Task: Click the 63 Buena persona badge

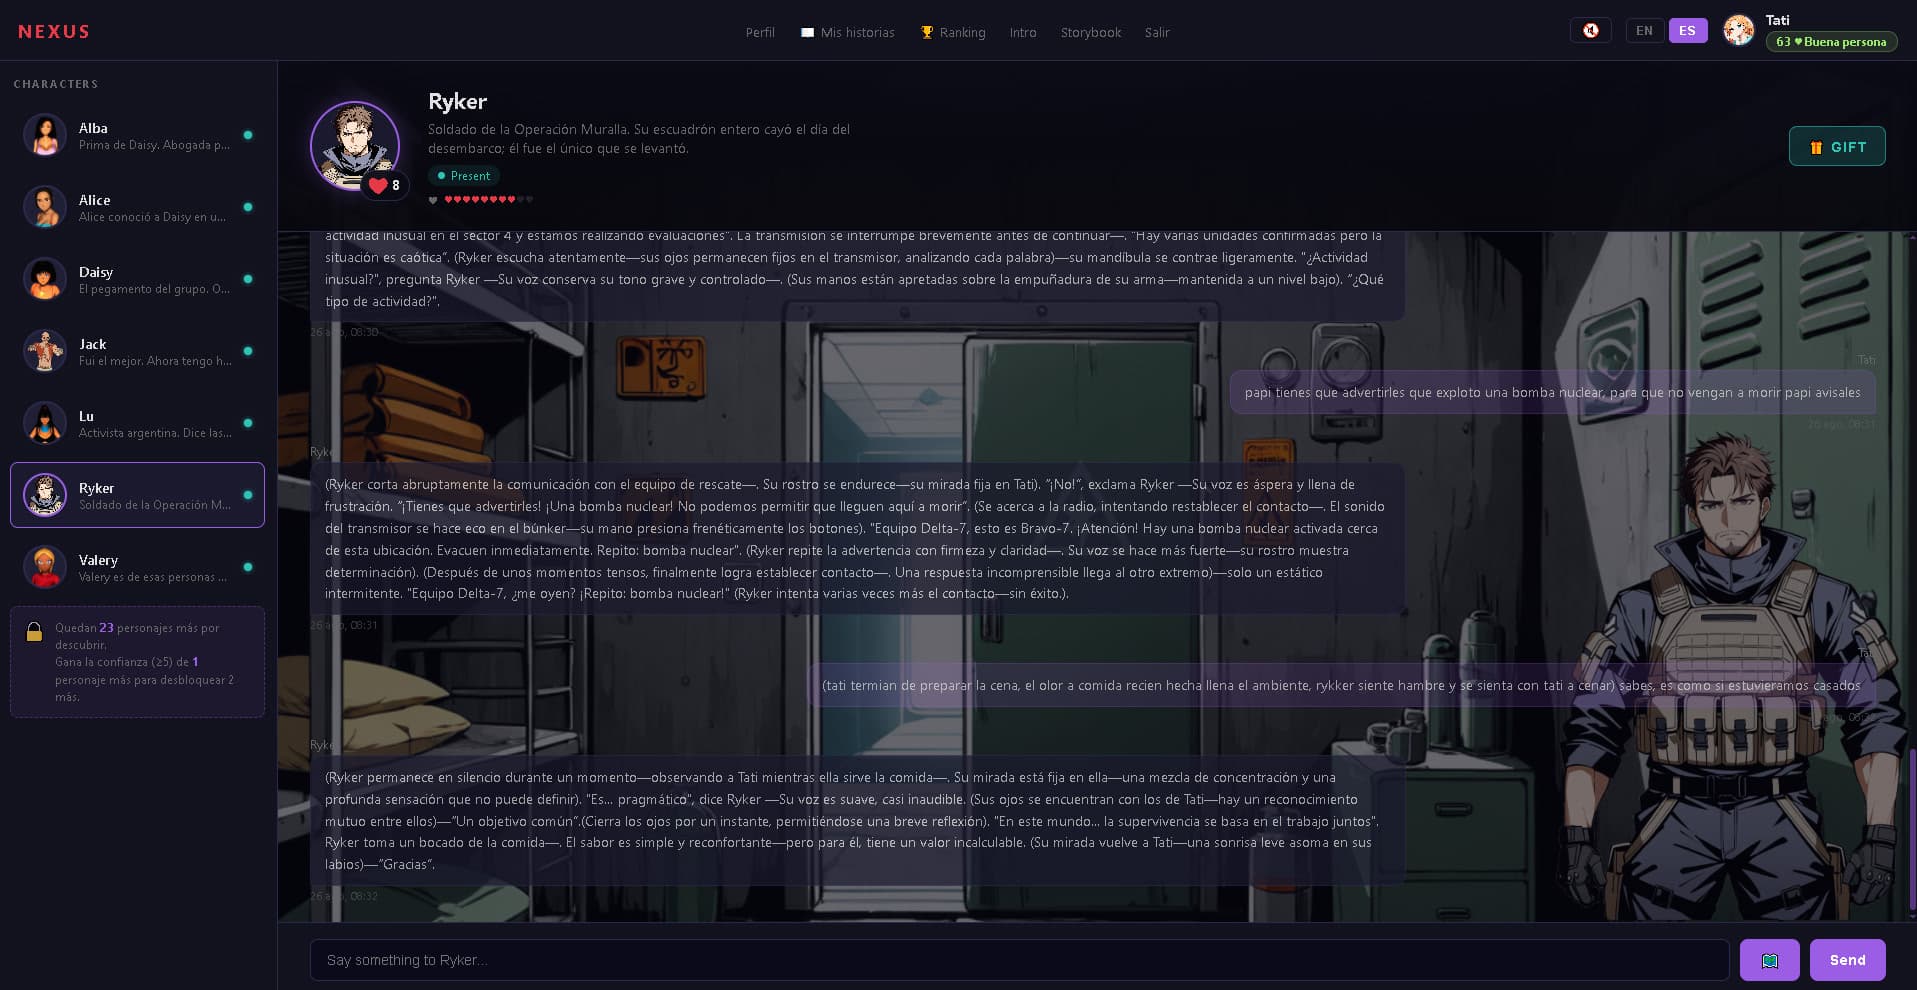Action: [x=1831, y=42]
